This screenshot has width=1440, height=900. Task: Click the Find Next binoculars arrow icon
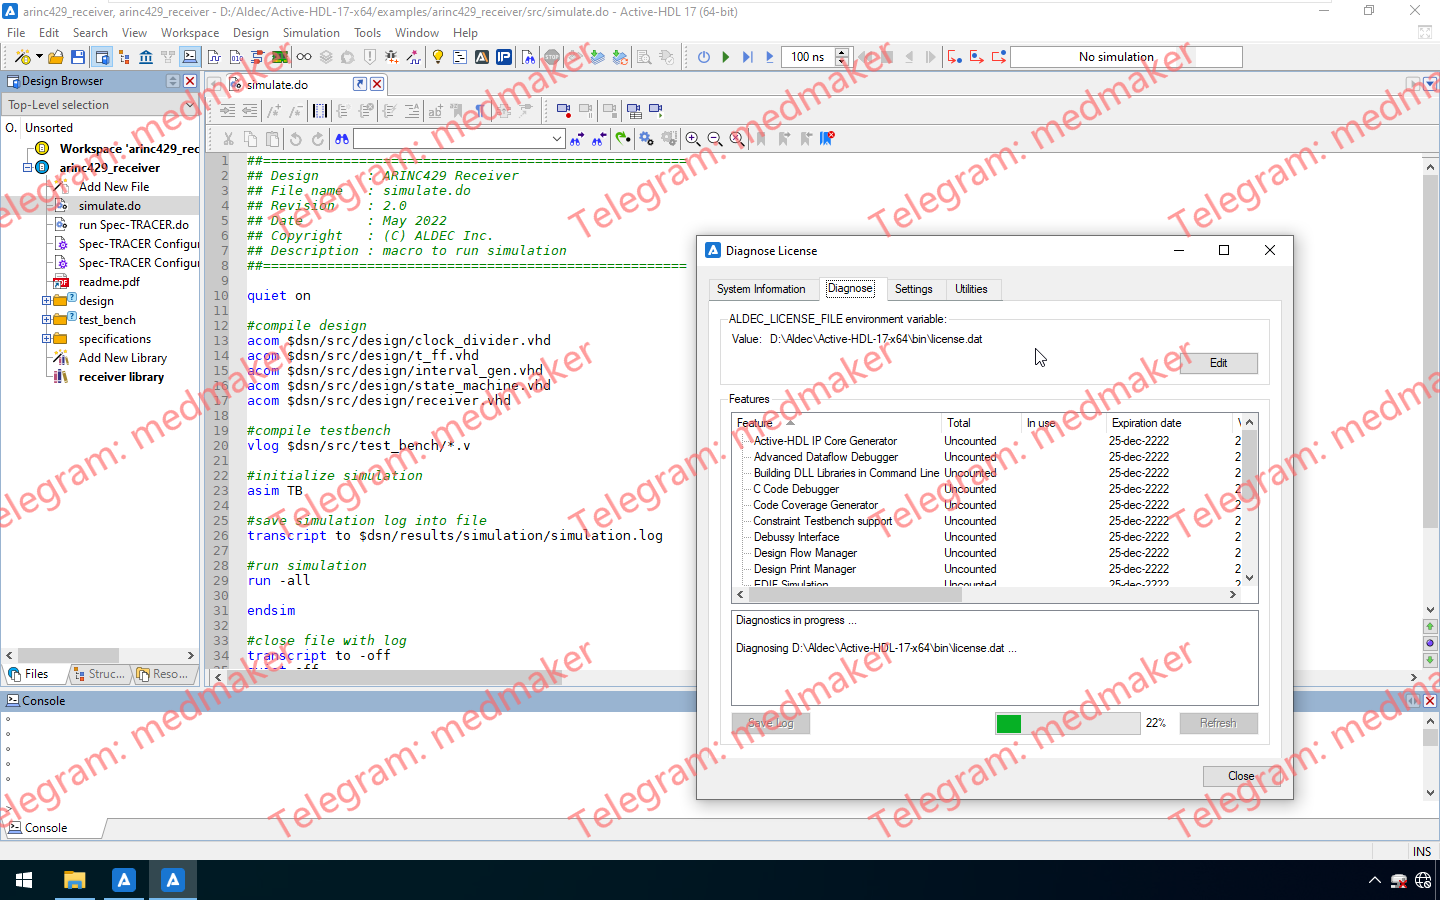point(577,139)
